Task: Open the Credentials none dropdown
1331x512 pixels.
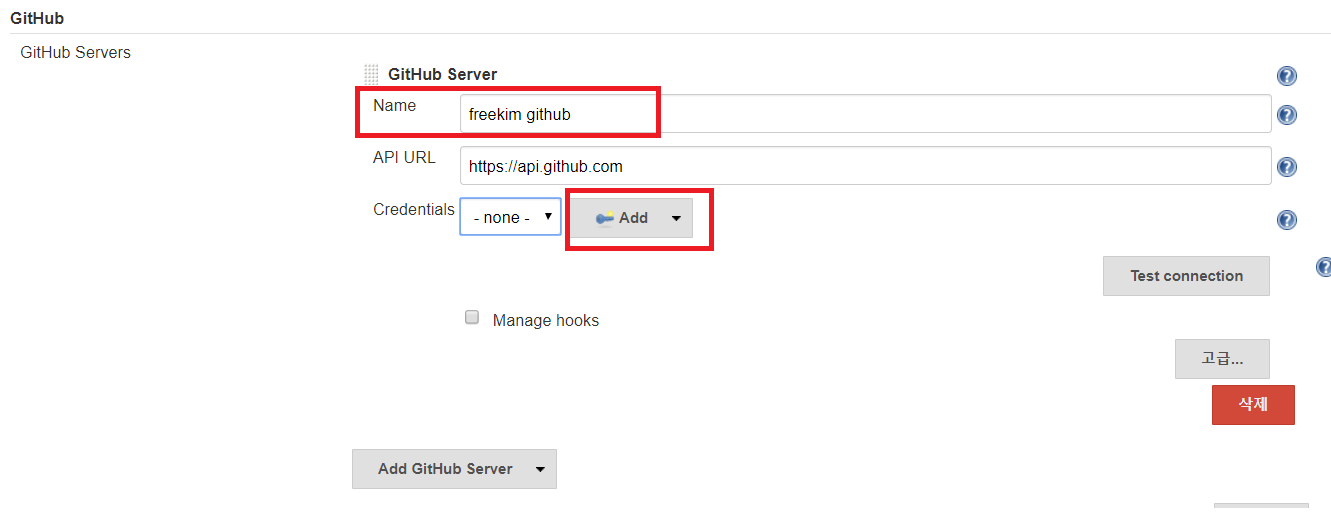Action: pyautogui.click(x=510, y=217)
